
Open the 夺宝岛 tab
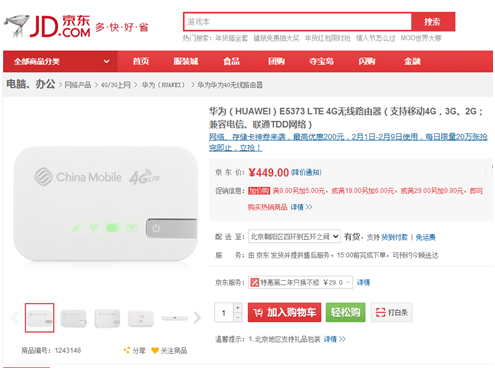click(x=321, y=61)
